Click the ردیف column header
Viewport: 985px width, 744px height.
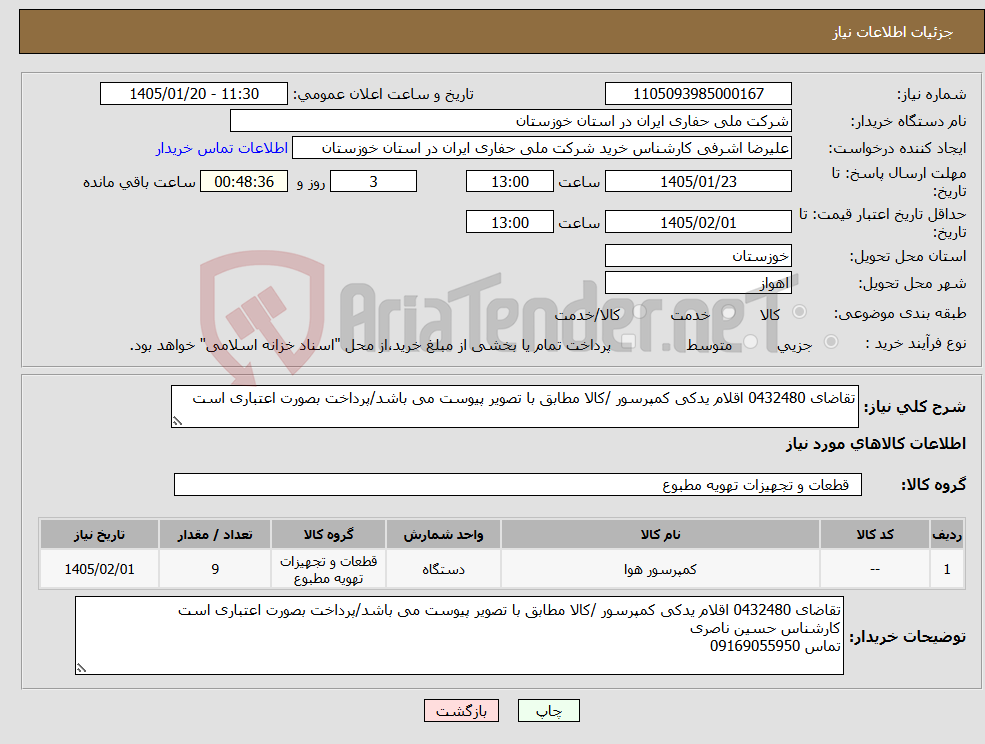947,534
